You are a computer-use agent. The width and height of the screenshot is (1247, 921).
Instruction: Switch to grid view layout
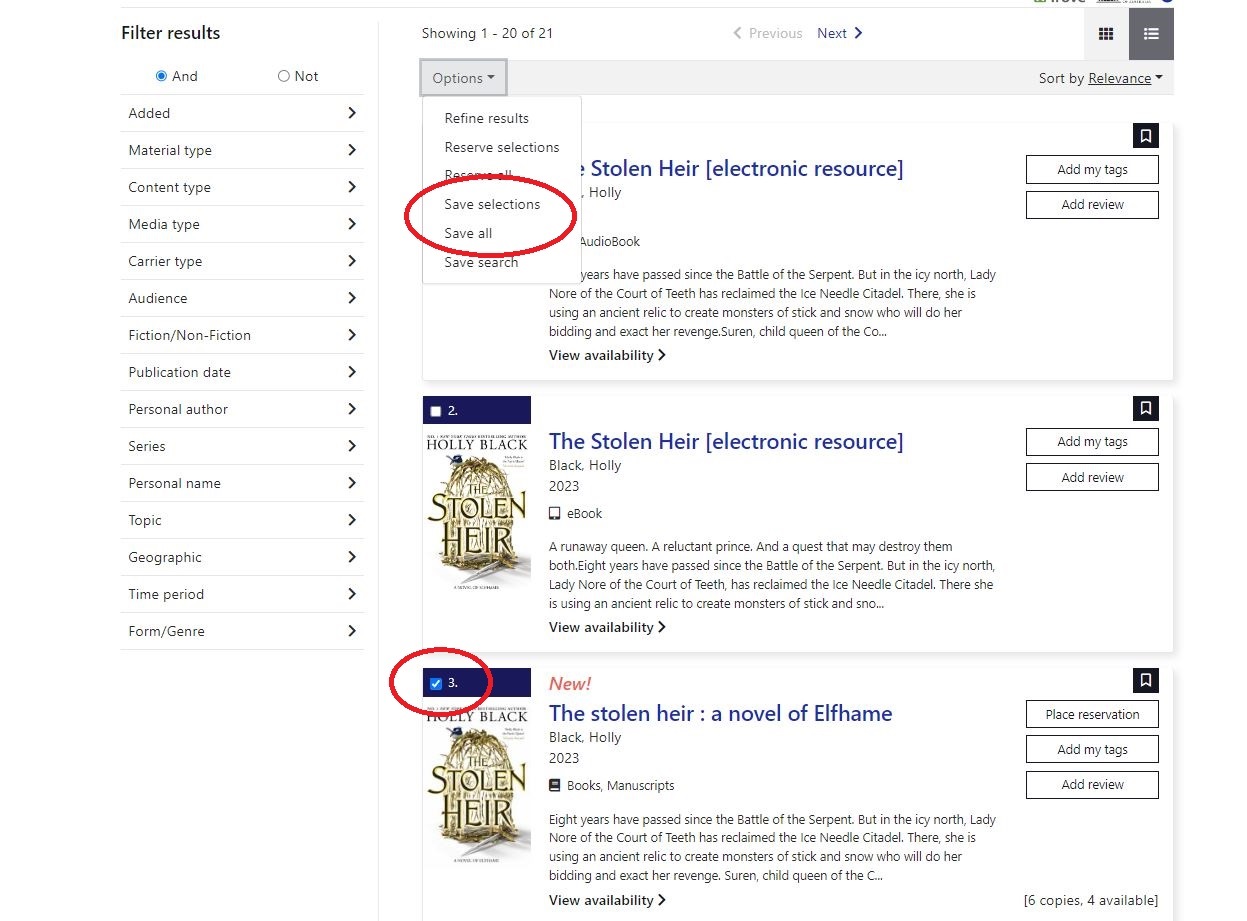[x=1106, y=34]
